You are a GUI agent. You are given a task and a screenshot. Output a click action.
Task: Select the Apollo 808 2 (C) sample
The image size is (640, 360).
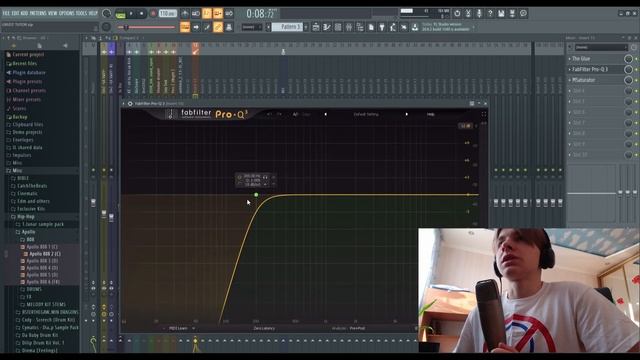45,254
